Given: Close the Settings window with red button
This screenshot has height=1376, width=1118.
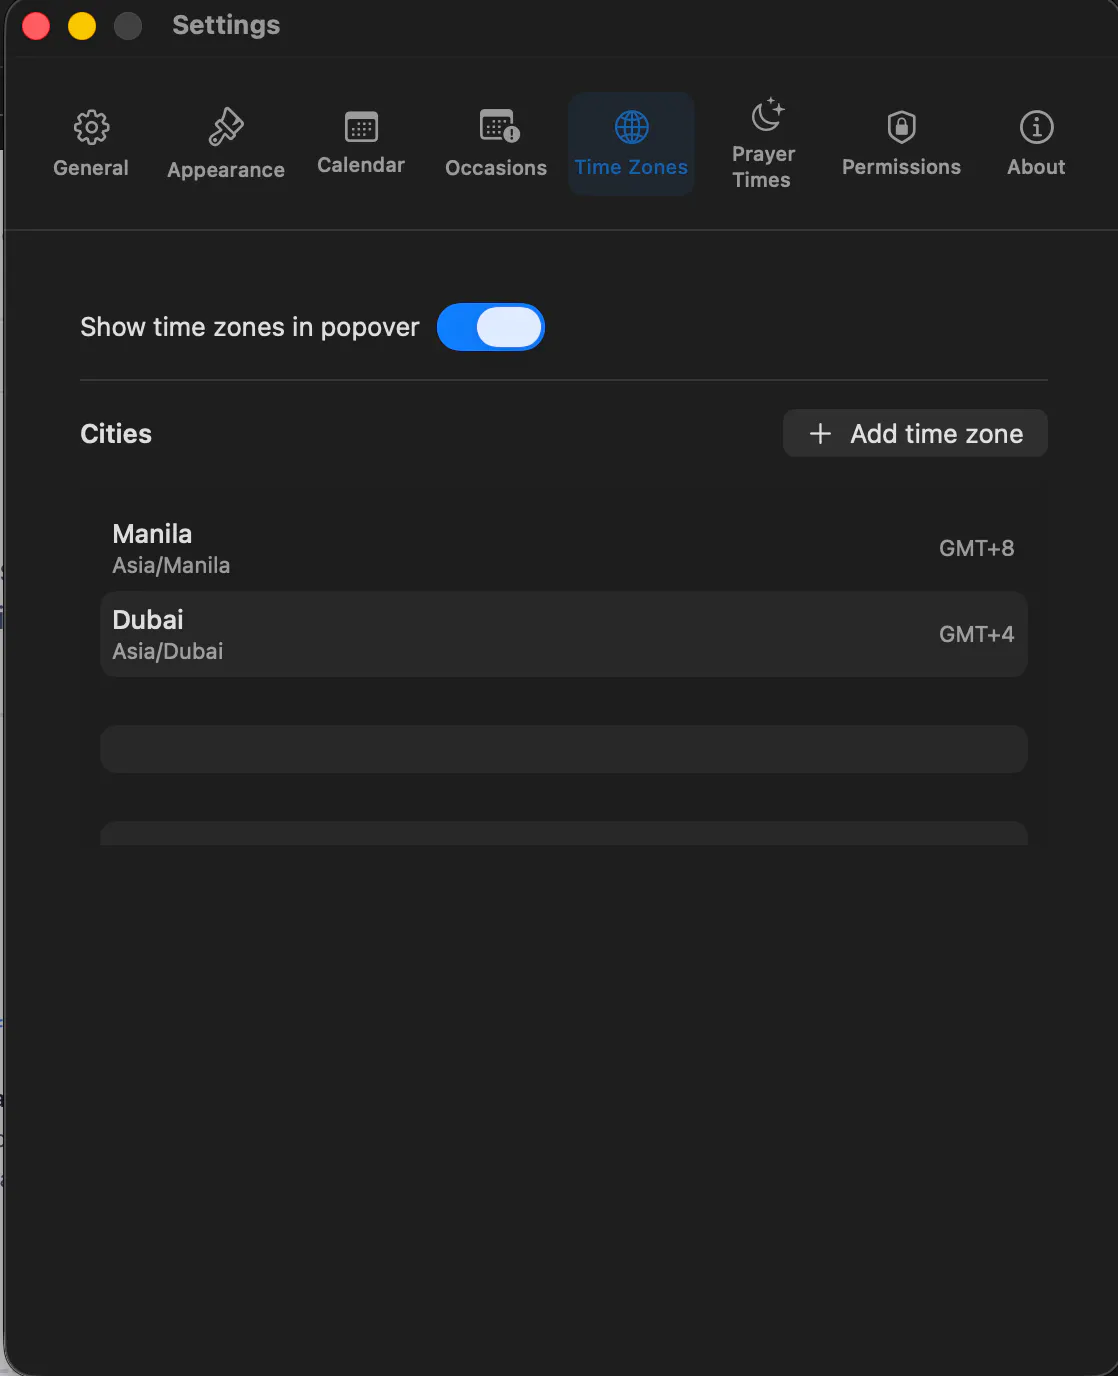Looking at the screenshot, I should (x=36, y=26).
